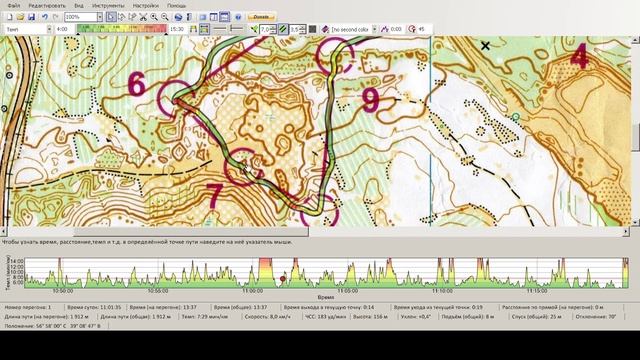Image resolution: width=640 pixels, height=360 pixels.
Task: Click the 11:00:00 time label in graph
Action: pos(252,291)
